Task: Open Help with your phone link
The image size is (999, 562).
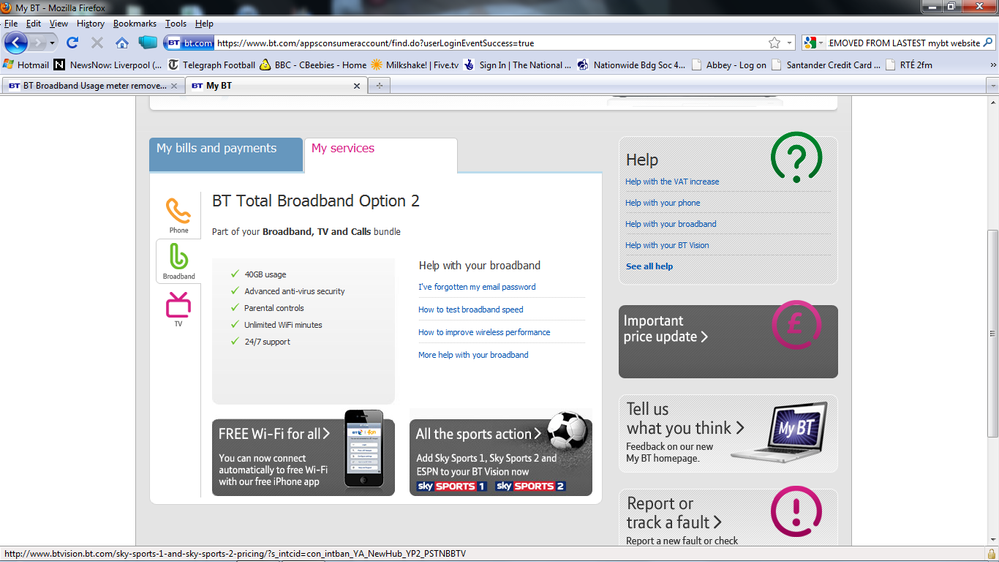Action: pyautogui.click(x=663, y=203)
